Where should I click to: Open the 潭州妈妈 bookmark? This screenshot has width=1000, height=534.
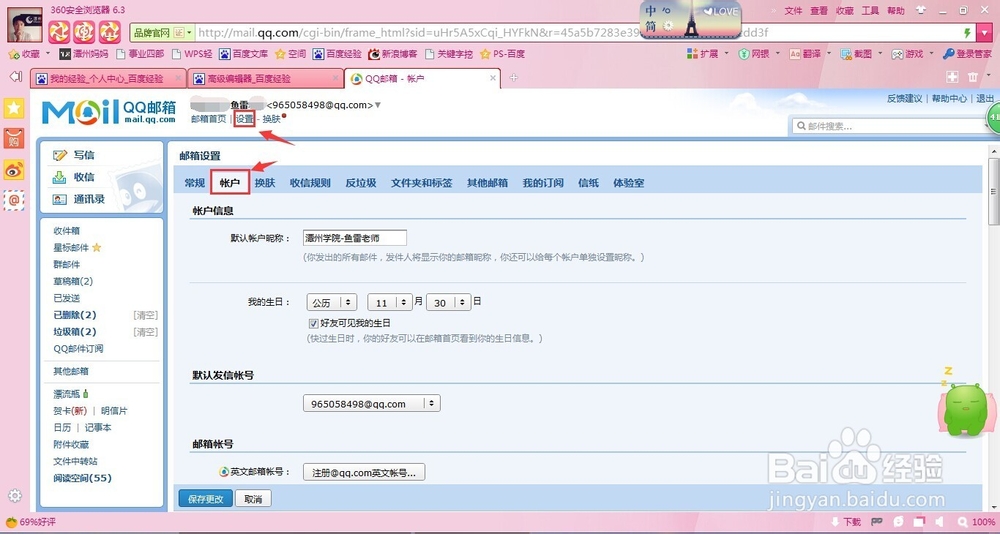83,54
